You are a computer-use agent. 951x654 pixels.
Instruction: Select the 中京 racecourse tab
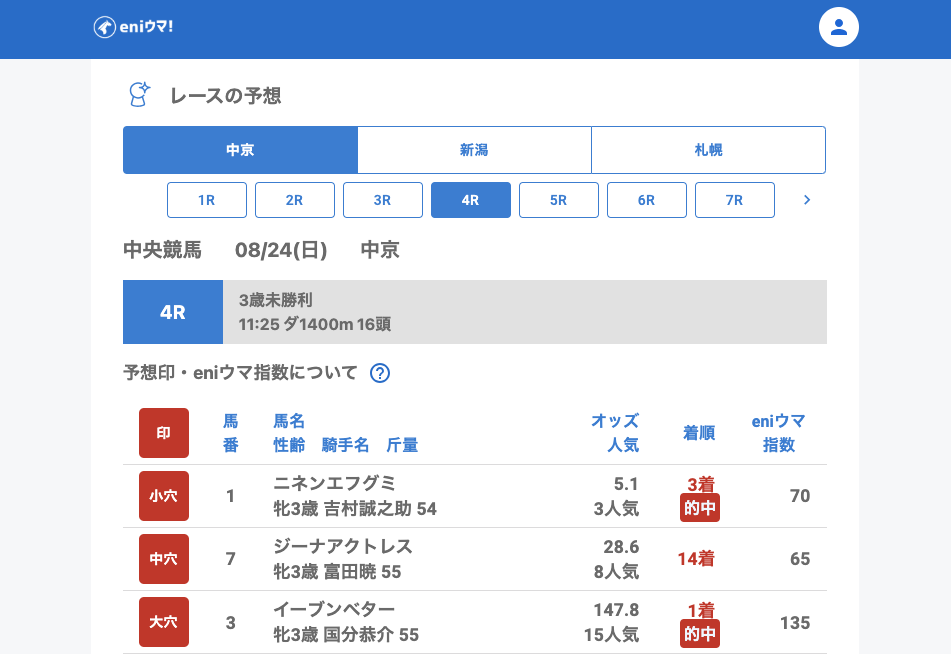pyautogui.click(x=240, y=150)
